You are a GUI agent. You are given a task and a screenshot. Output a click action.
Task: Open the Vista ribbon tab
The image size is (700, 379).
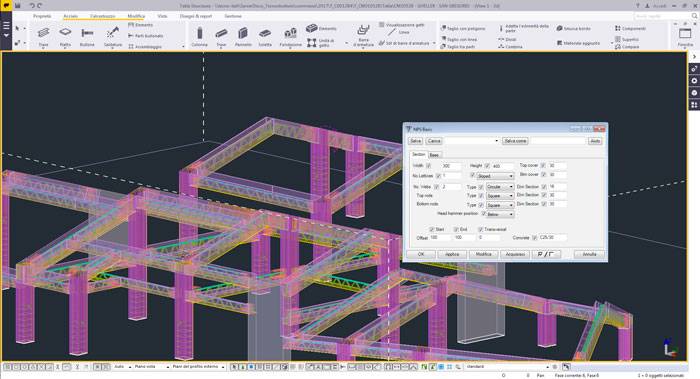pos(162,16)
